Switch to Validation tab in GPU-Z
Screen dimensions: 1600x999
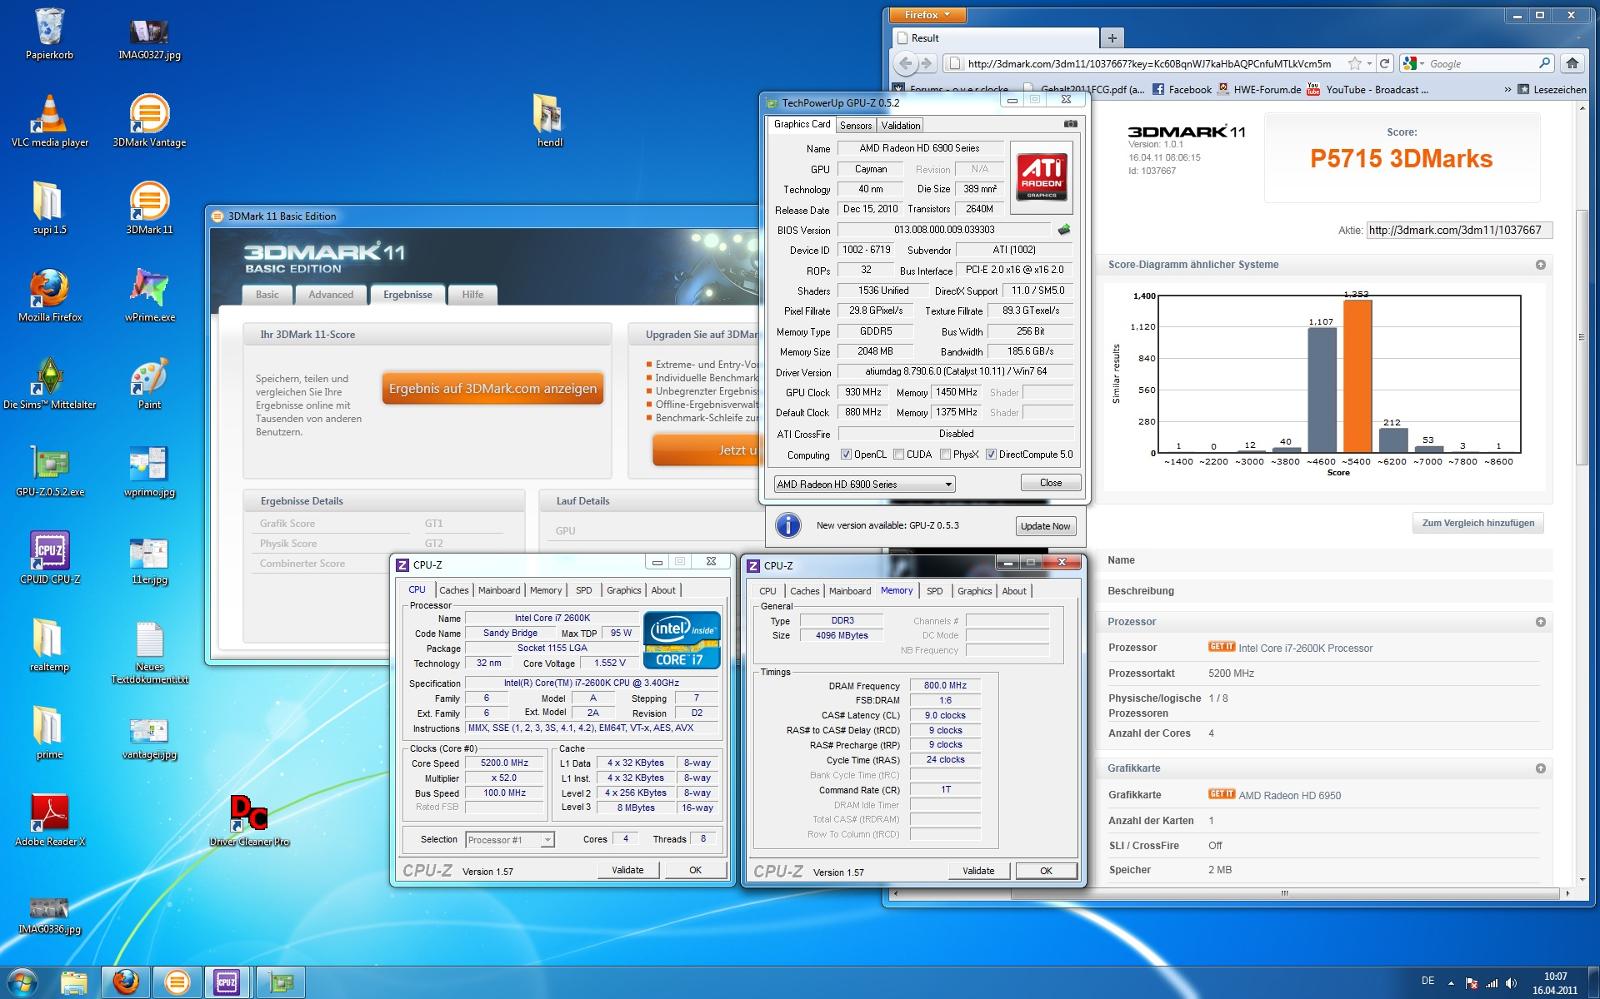tap(901, 126)
